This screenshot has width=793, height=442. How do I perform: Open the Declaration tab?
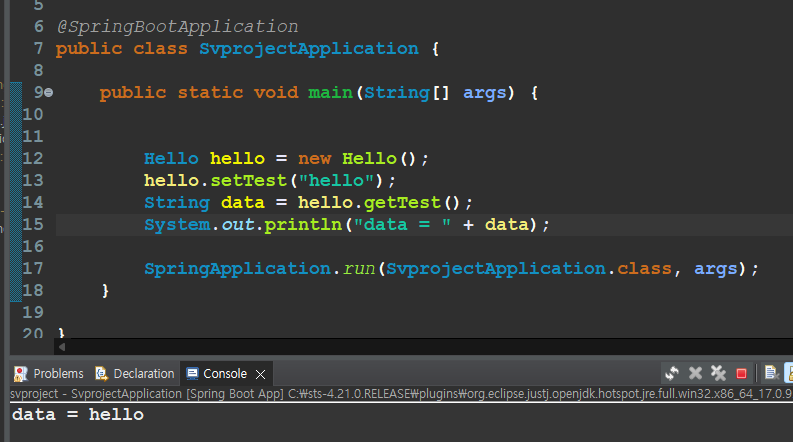[135, 374]
